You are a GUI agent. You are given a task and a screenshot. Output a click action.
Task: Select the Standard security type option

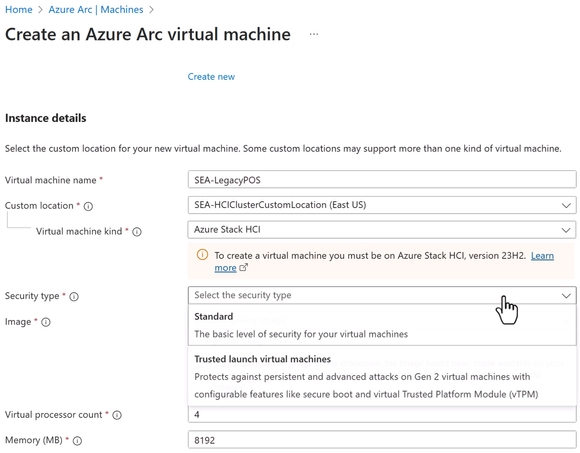382,325
